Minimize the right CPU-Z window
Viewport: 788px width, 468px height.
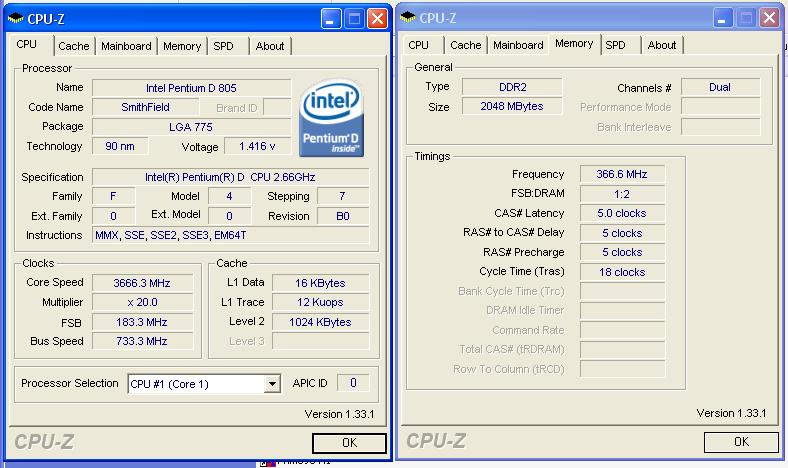tap(723, 18)
